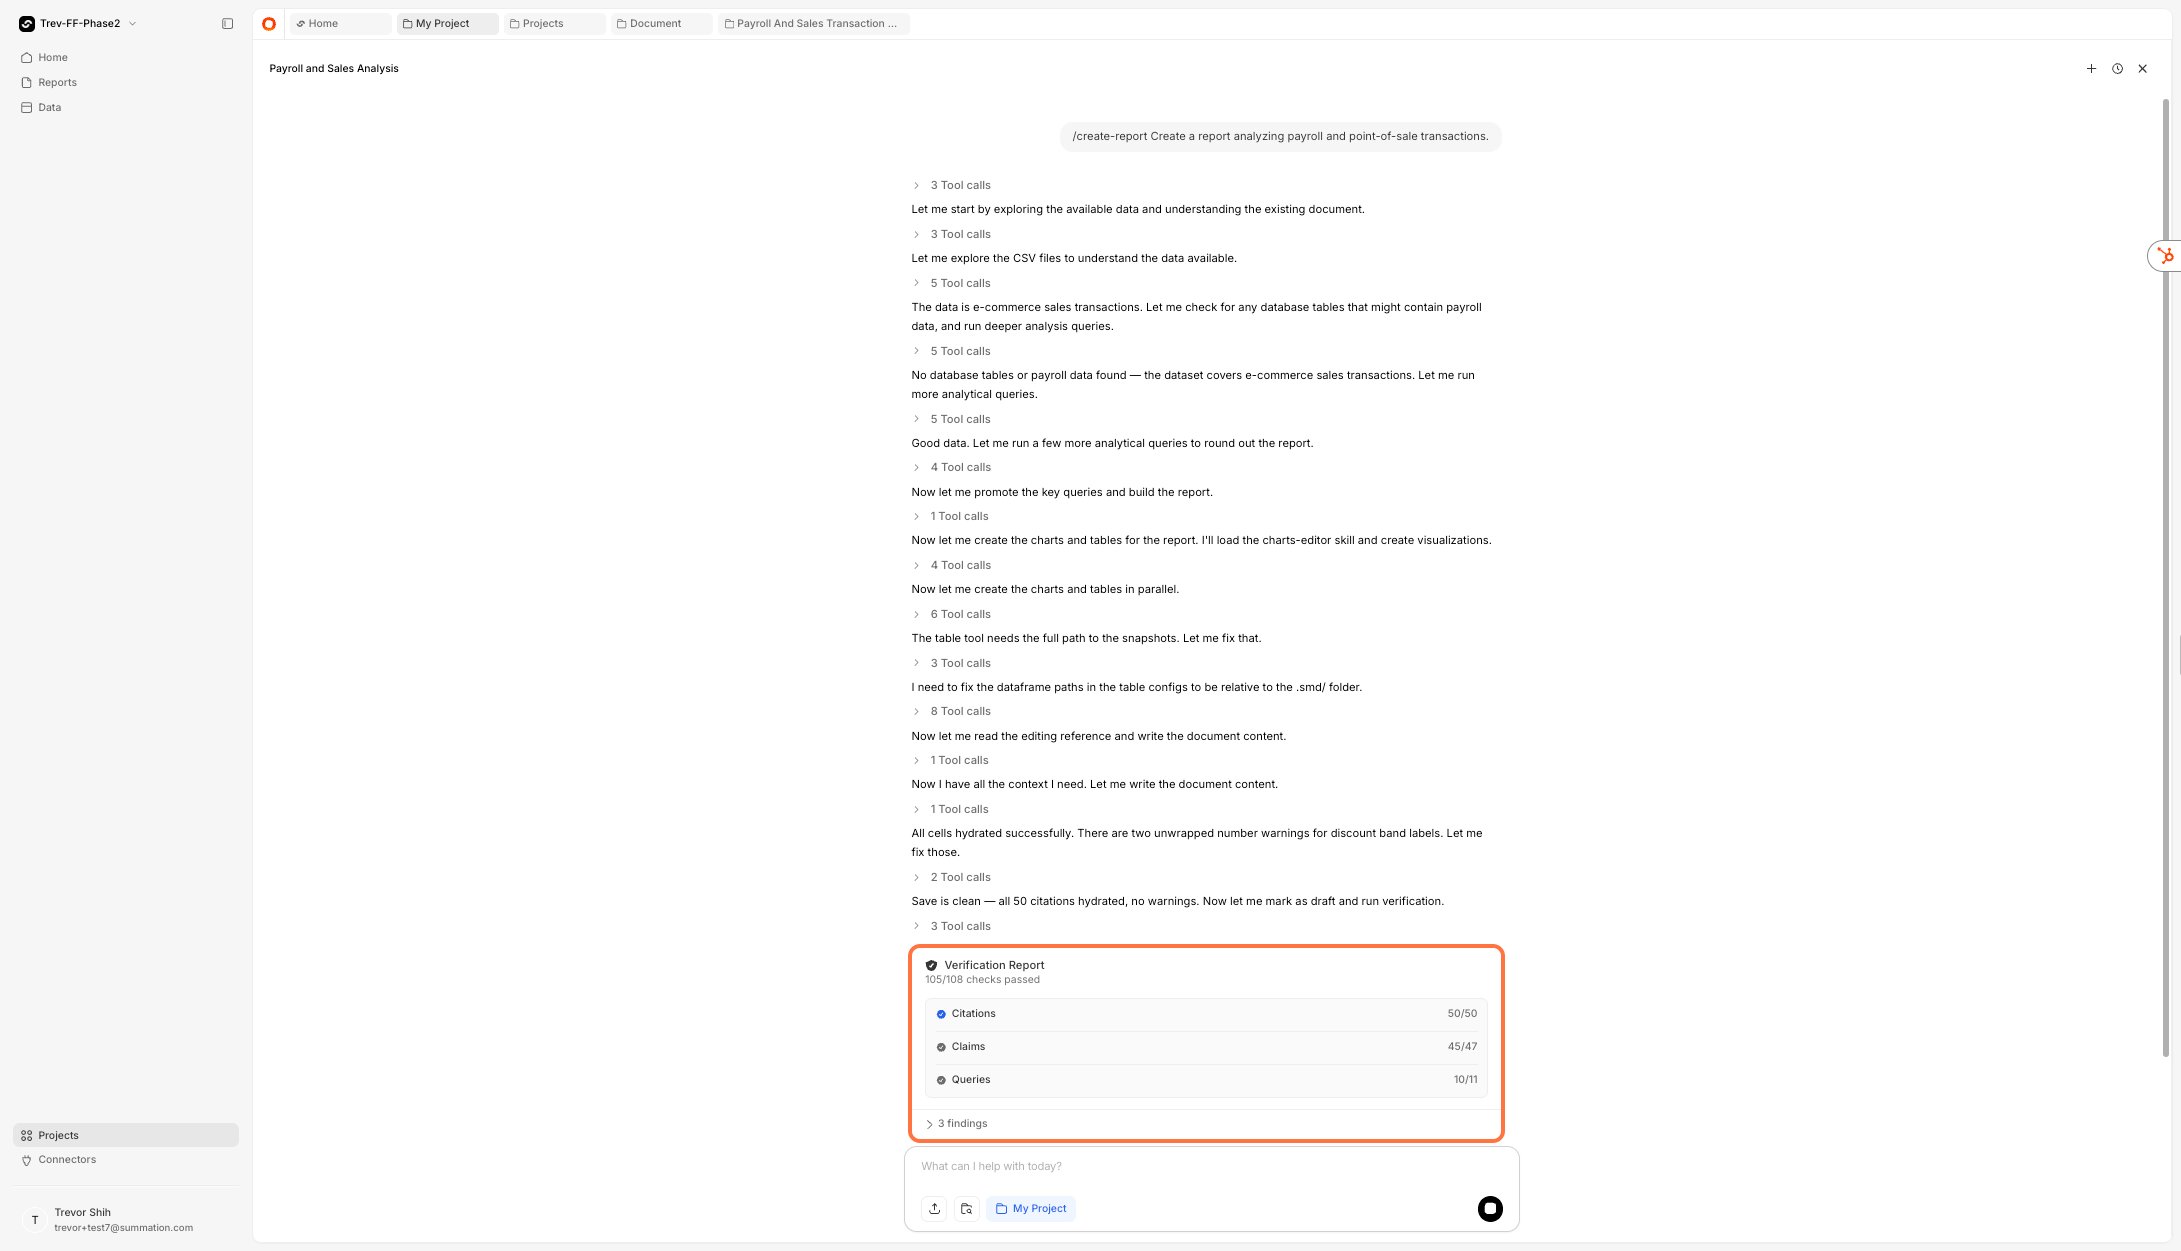Open Projects in the sidebar
Viewport: 2181px width, 1251px height.
(x=126, y=1135)
